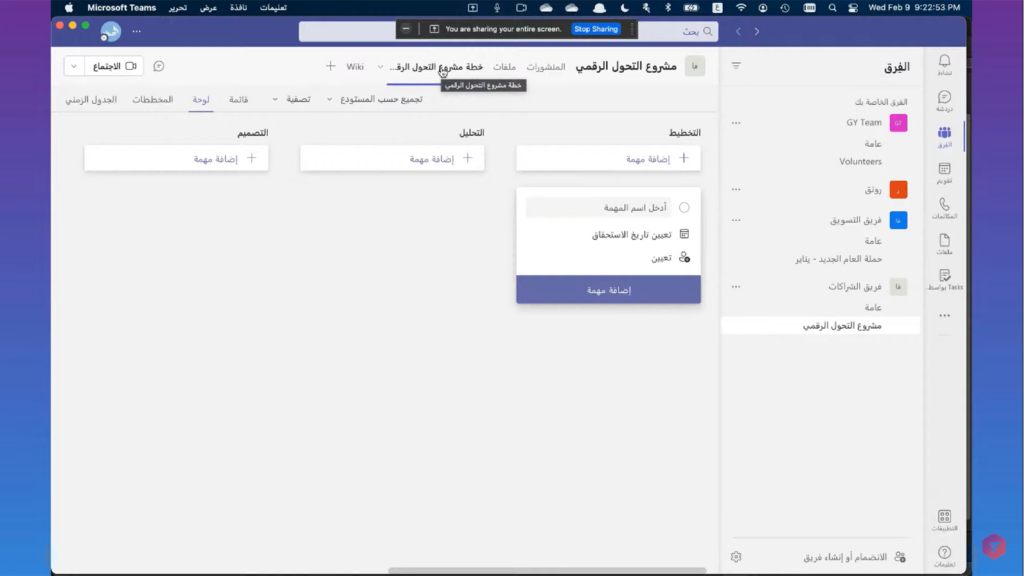Click the assign person icon

(x=684, y=257)
